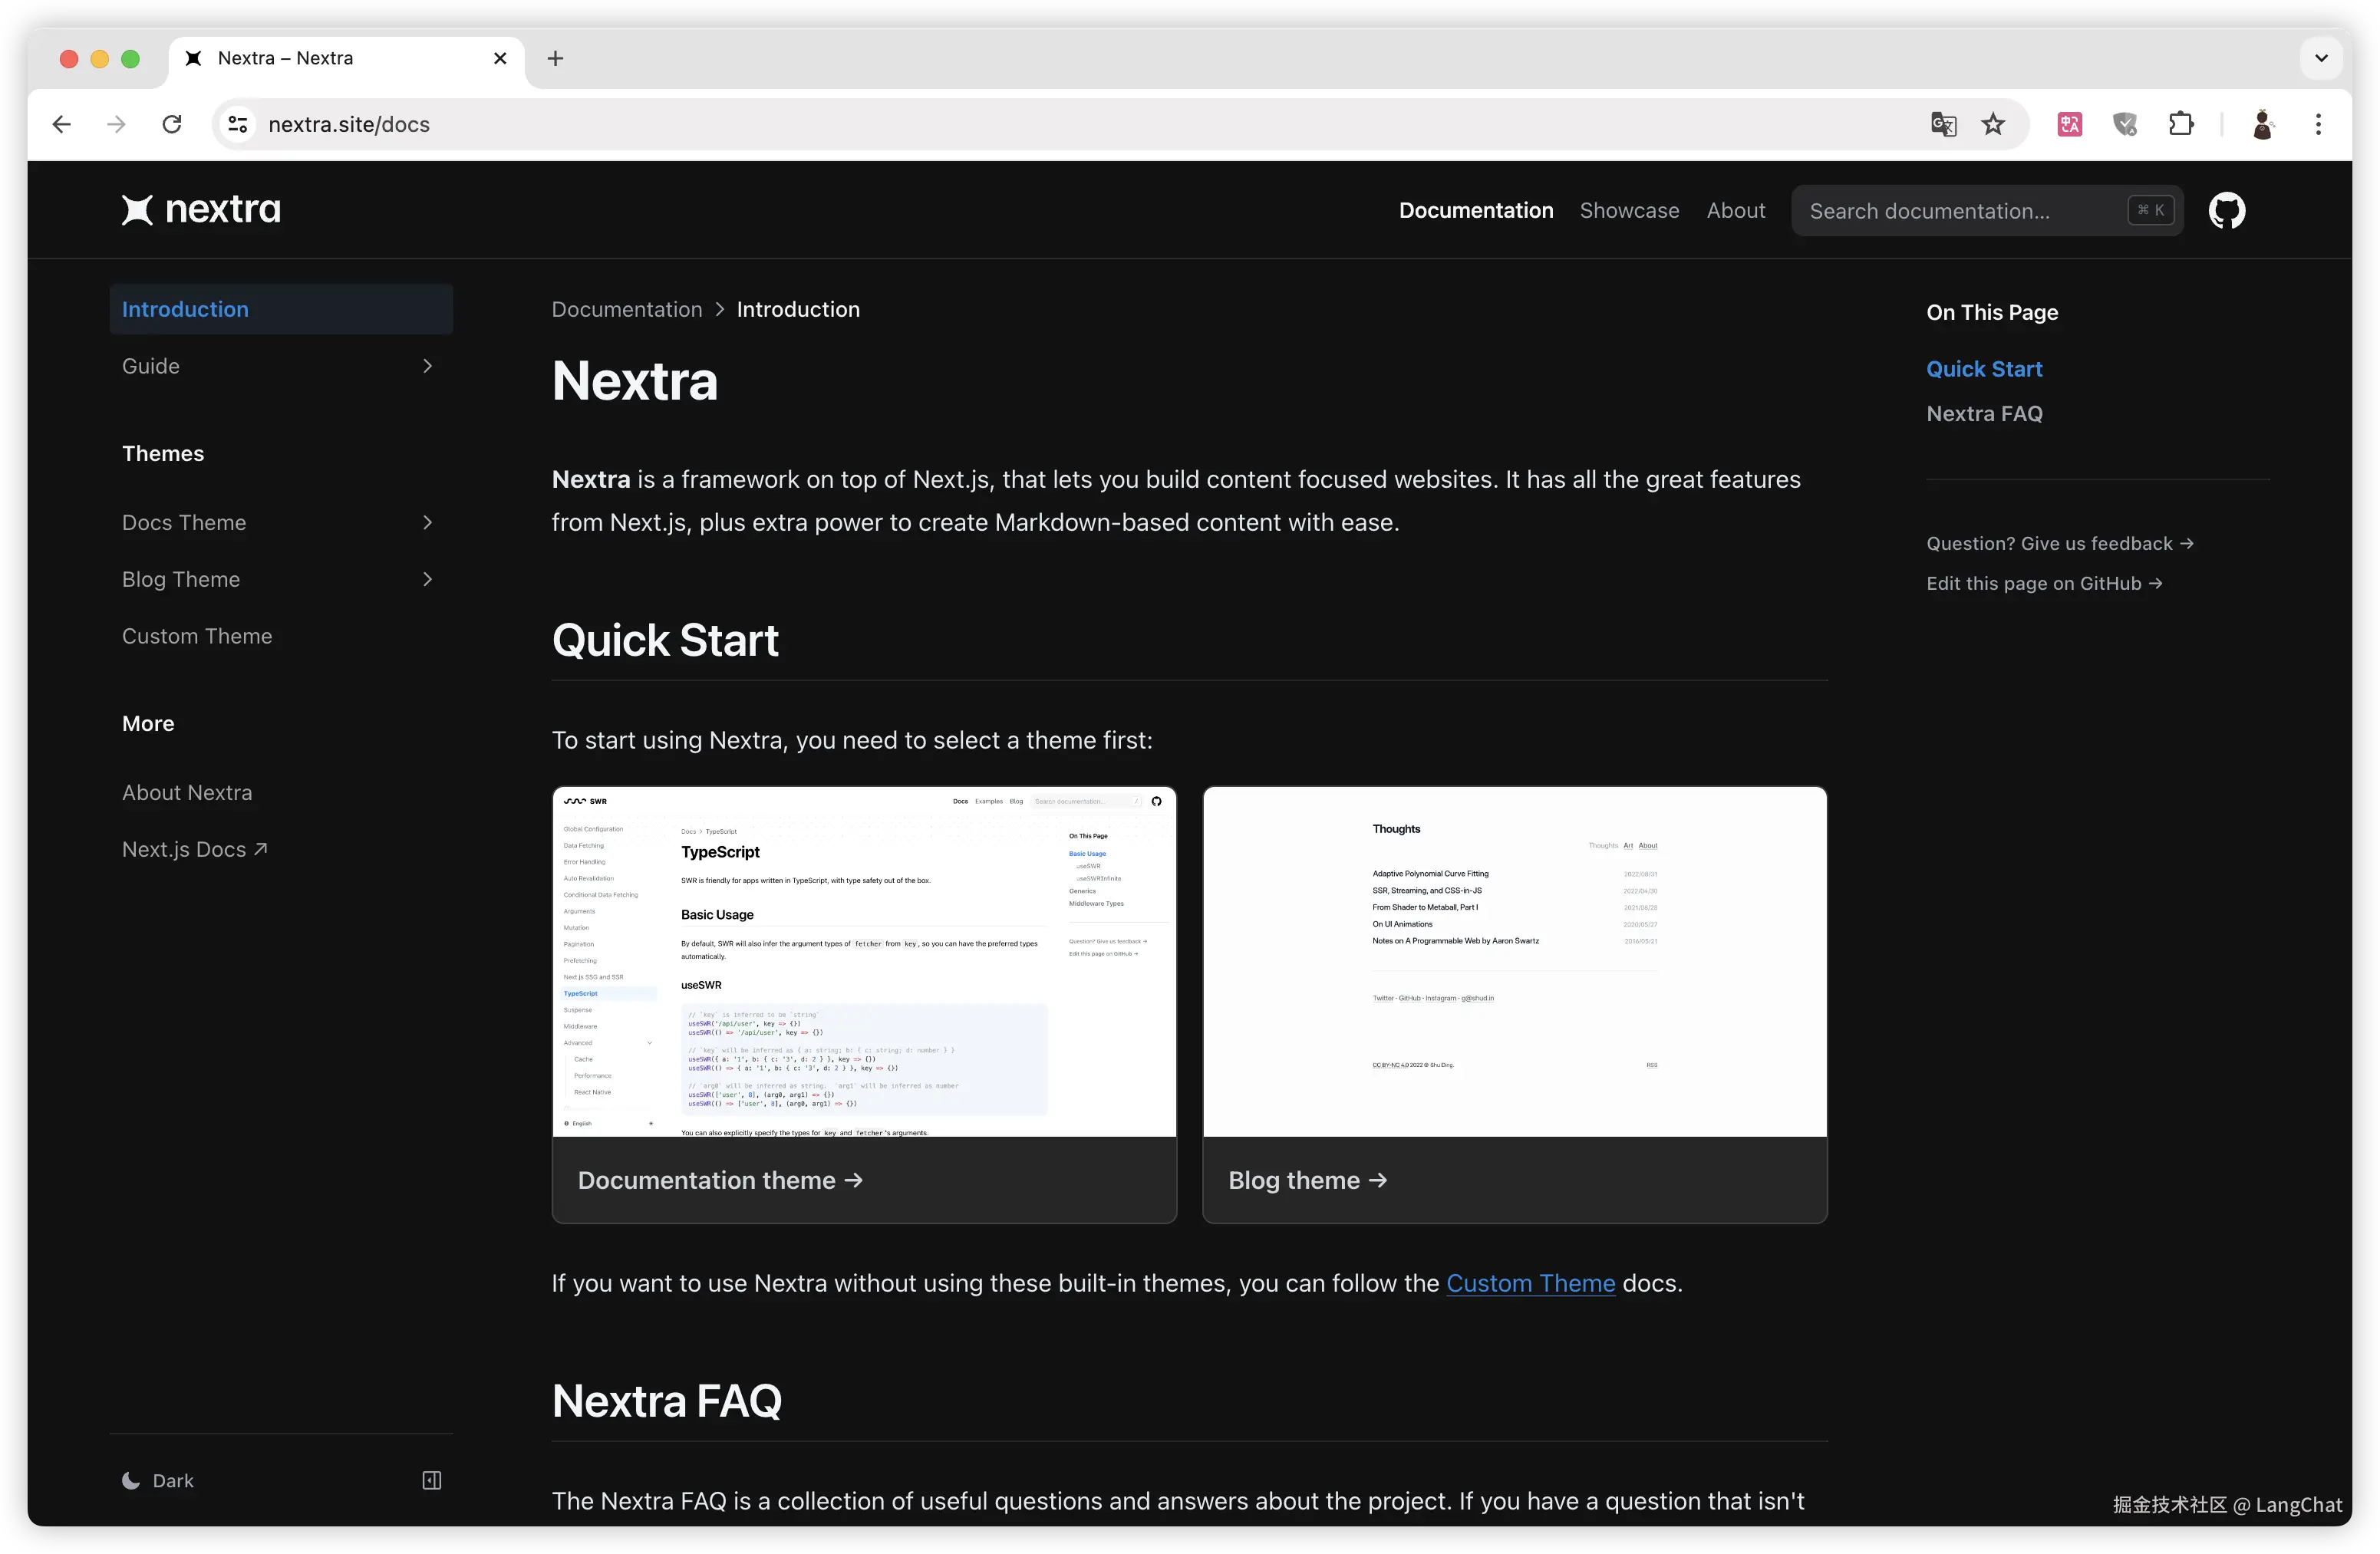Click Edit this page on GitHub
2380x1554 pixels.
[2043, 583]
